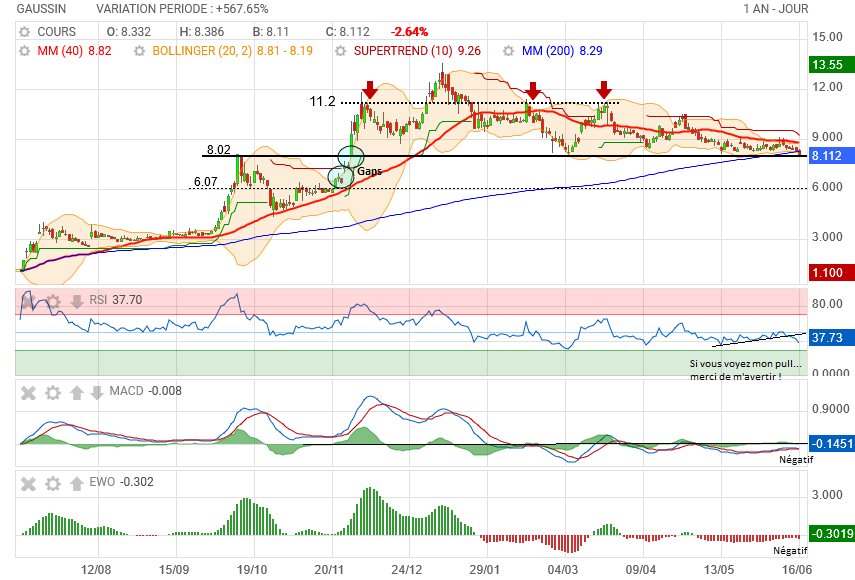Click the 09/04 date on the time axis
This screenshot has height=580, width=855.
pos(641,570)
